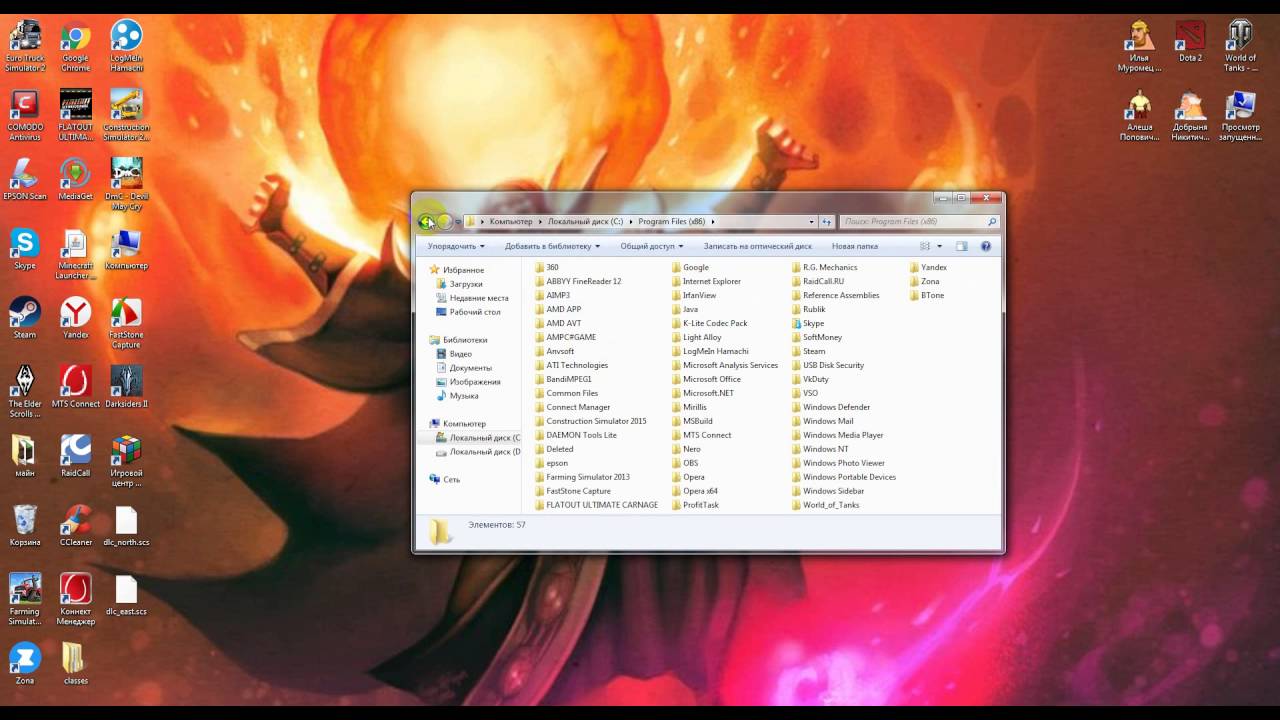
Task: Click the Skype desktop icon
Action: point(24,249)
